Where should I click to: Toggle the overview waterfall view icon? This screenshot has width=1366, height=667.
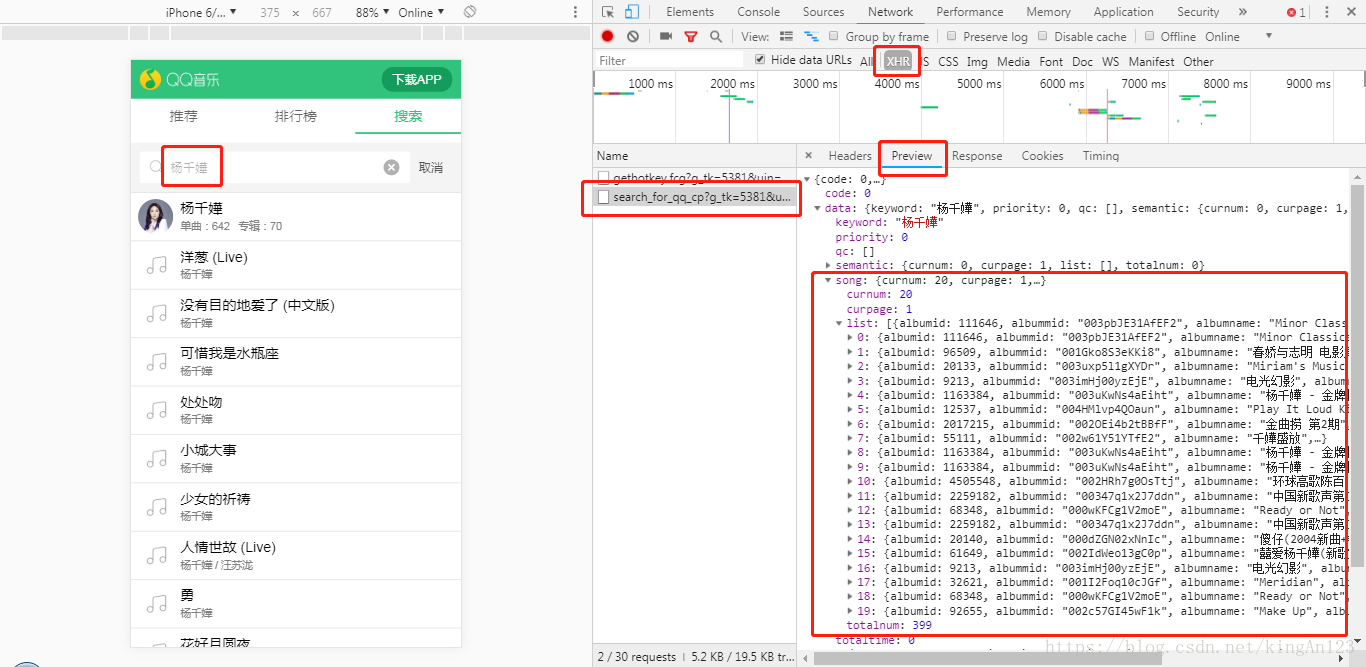pyautogui.click(x=809, y=36)
